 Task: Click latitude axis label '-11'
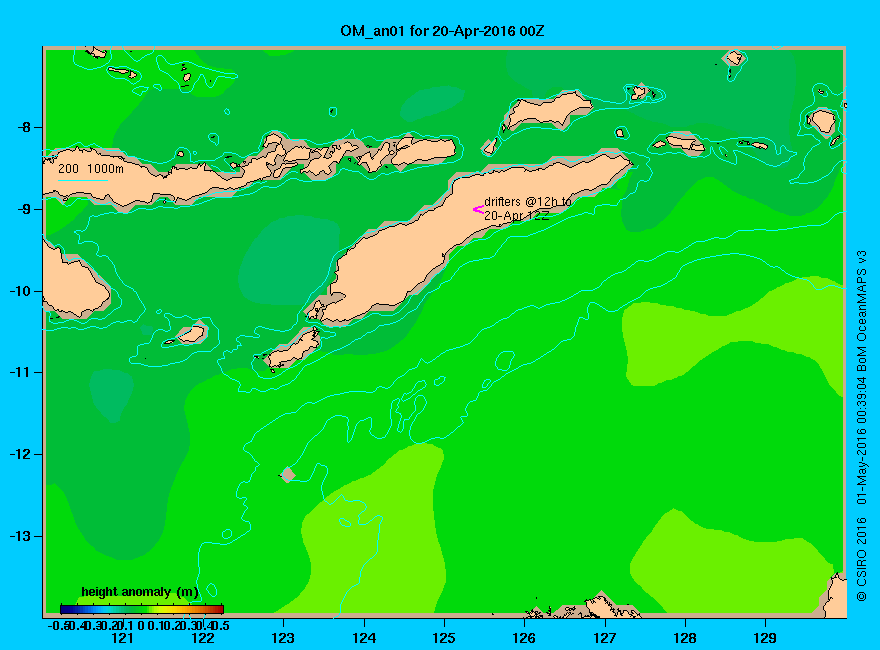20,372
